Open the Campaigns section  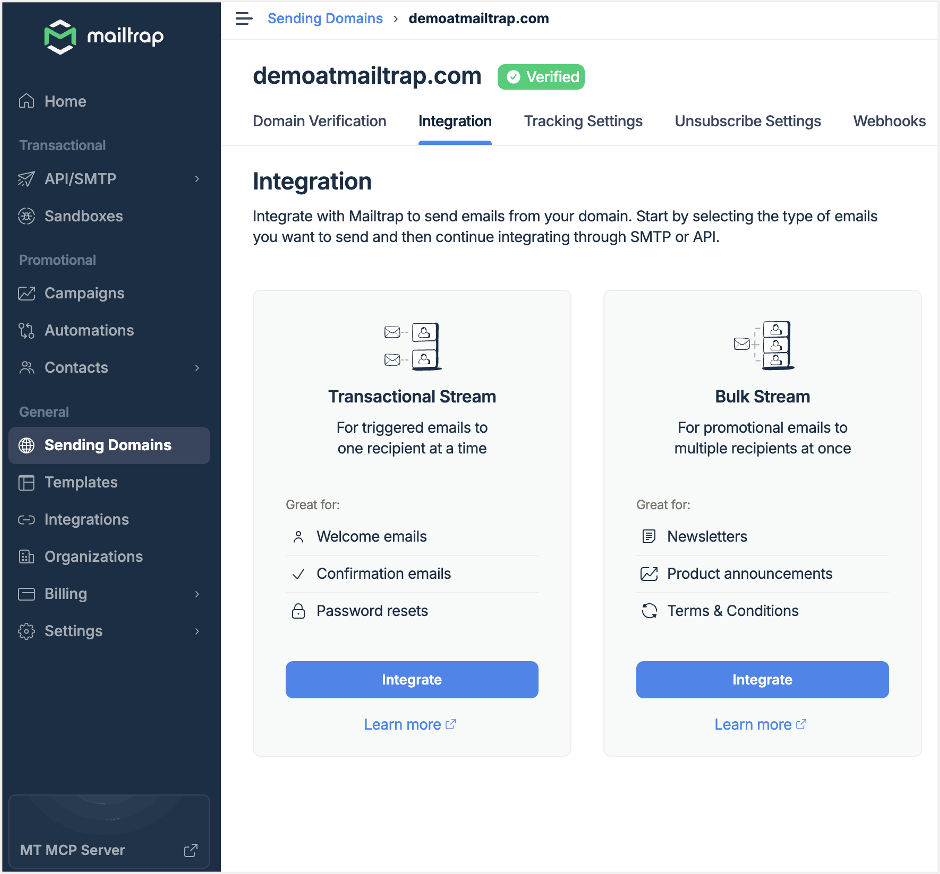[x=85, y=293]
